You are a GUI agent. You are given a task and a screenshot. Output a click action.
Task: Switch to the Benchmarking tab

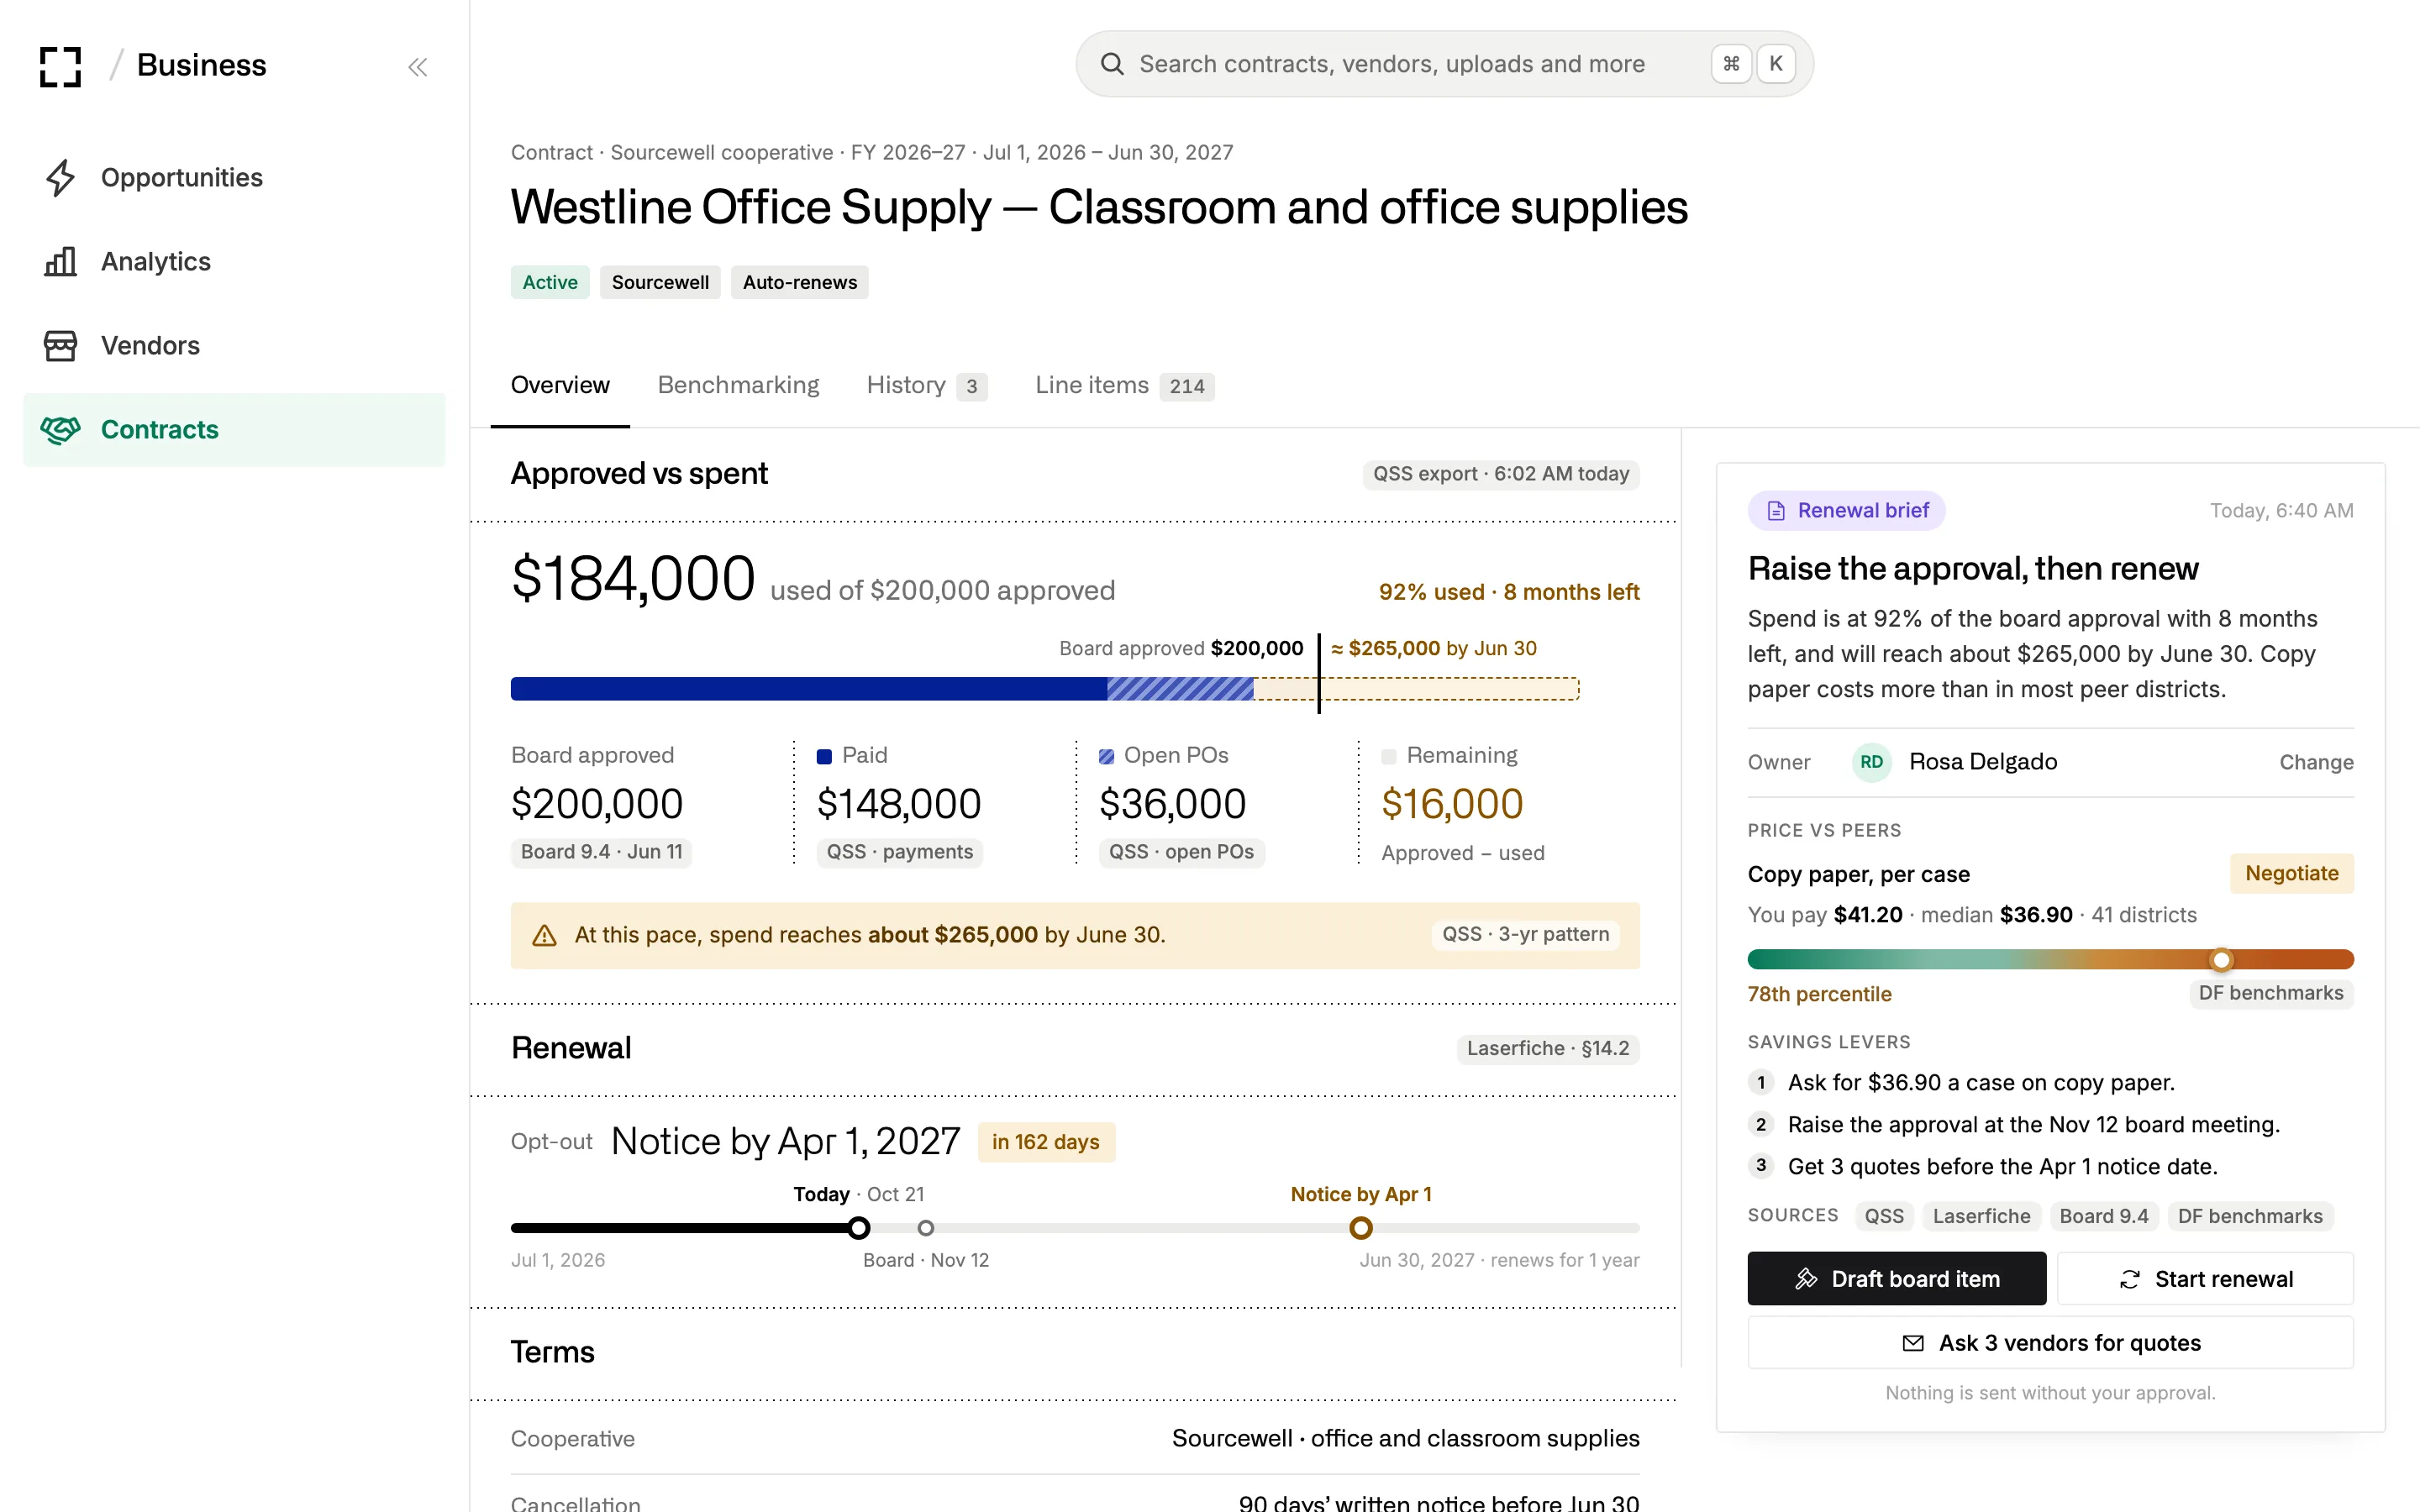click(738, 385)
